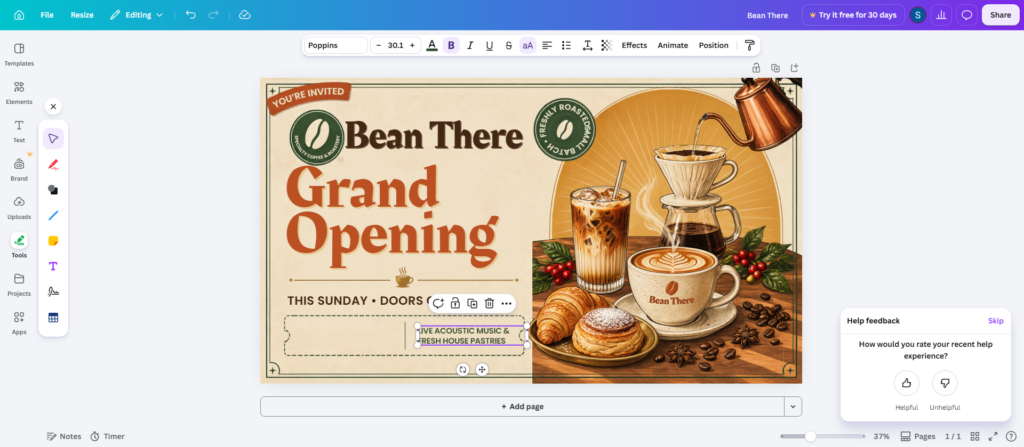Expand the Editing mode dropdown
Screen dimensions: 1024x447
coord(136,15)
